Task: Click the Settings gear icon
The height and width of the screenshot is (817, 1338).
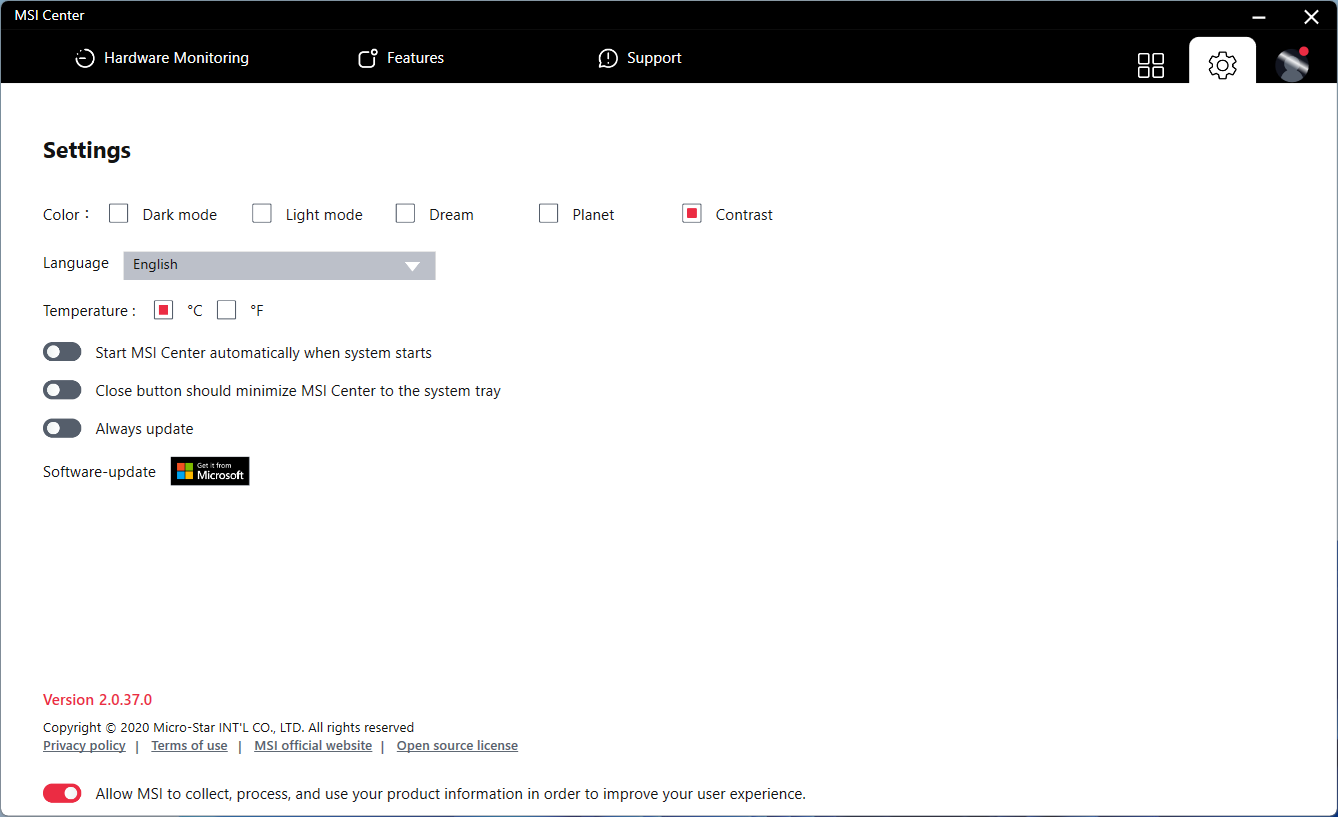Action: (1222, 64)
